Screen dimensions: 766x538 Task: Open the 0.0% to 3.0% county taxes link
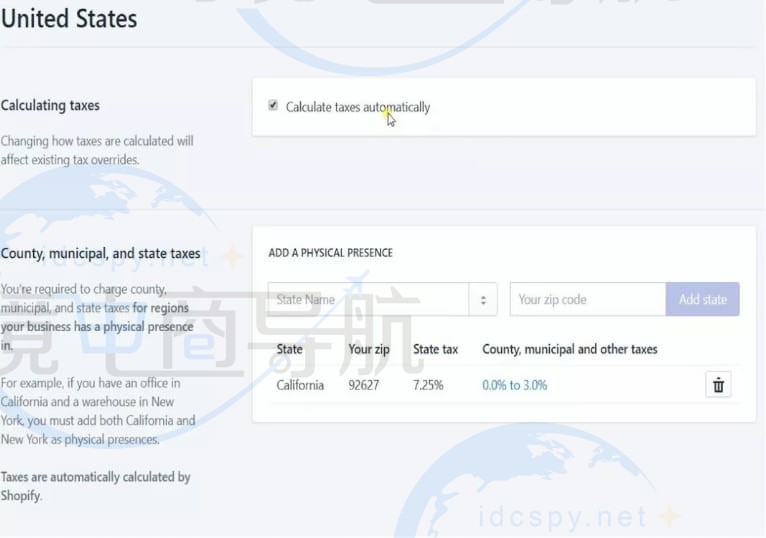coord(514,385)
